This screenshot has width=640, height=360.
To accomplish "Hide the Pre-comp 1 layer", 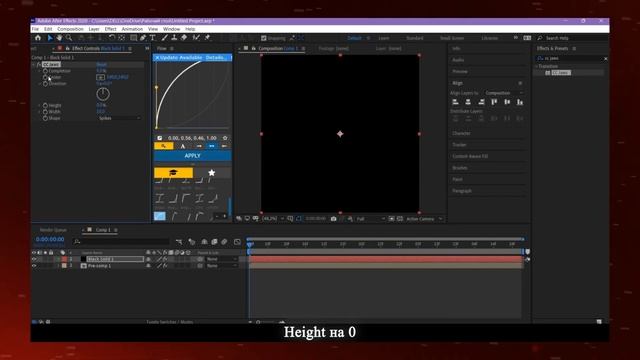I will [34, 266].
